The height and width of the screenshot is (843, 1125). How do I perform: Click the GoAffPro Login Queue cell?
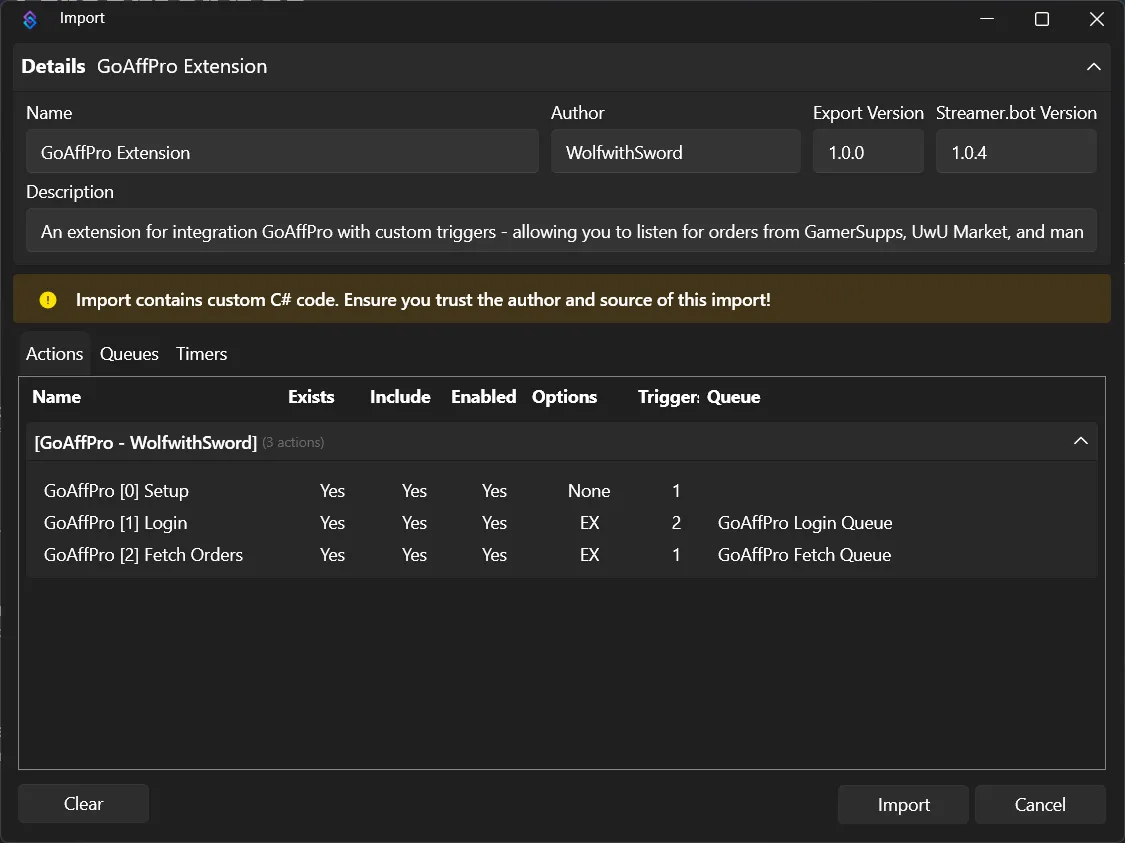click(805, 523)
